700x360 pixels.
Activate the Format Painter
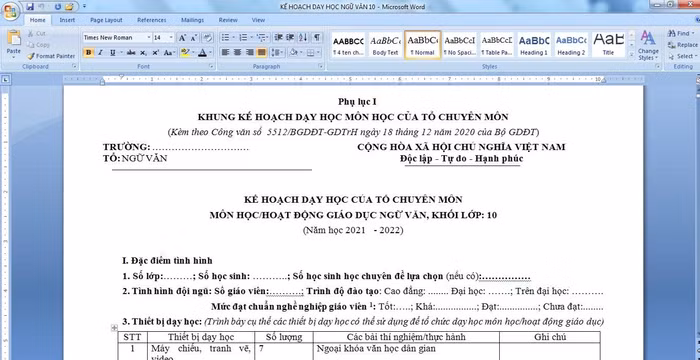(51, 56)
